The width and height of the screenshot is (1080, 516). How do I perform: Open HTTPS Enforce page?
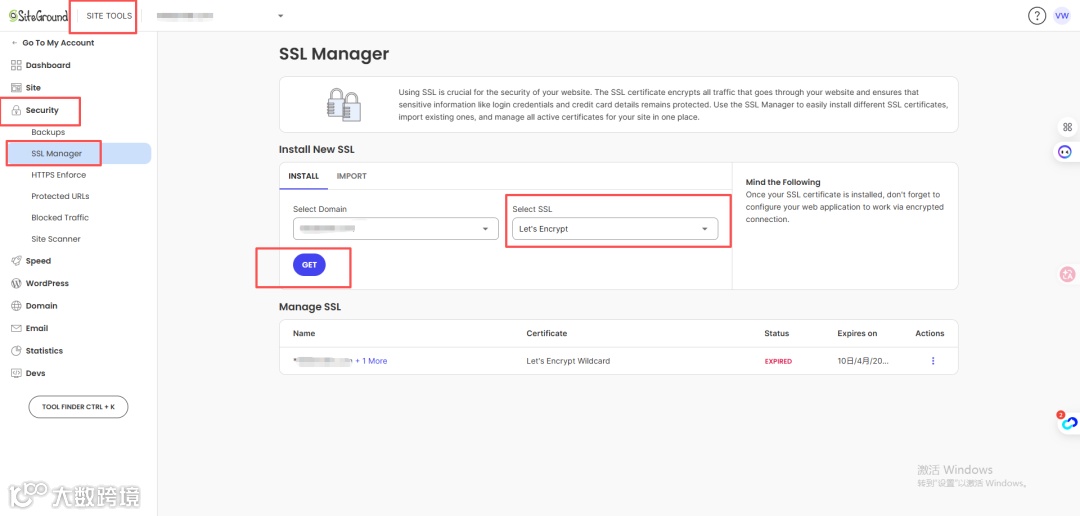coord(59,175)
